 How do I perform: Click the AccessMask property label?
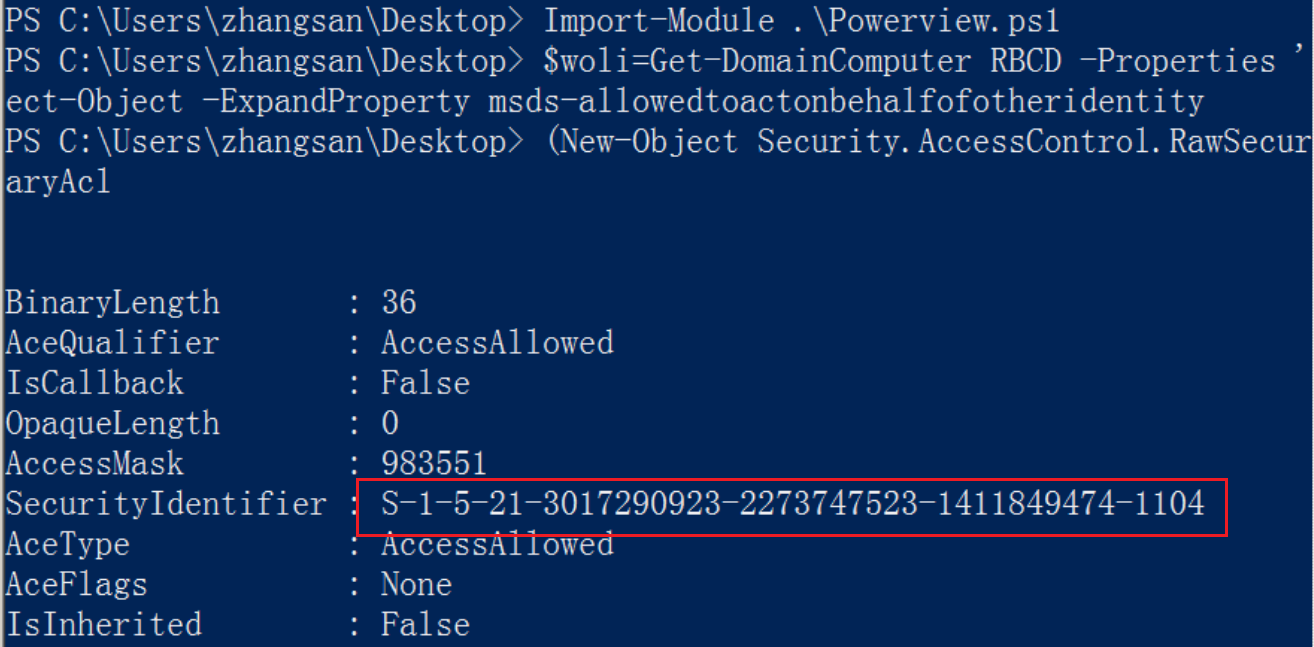[94, 463]
